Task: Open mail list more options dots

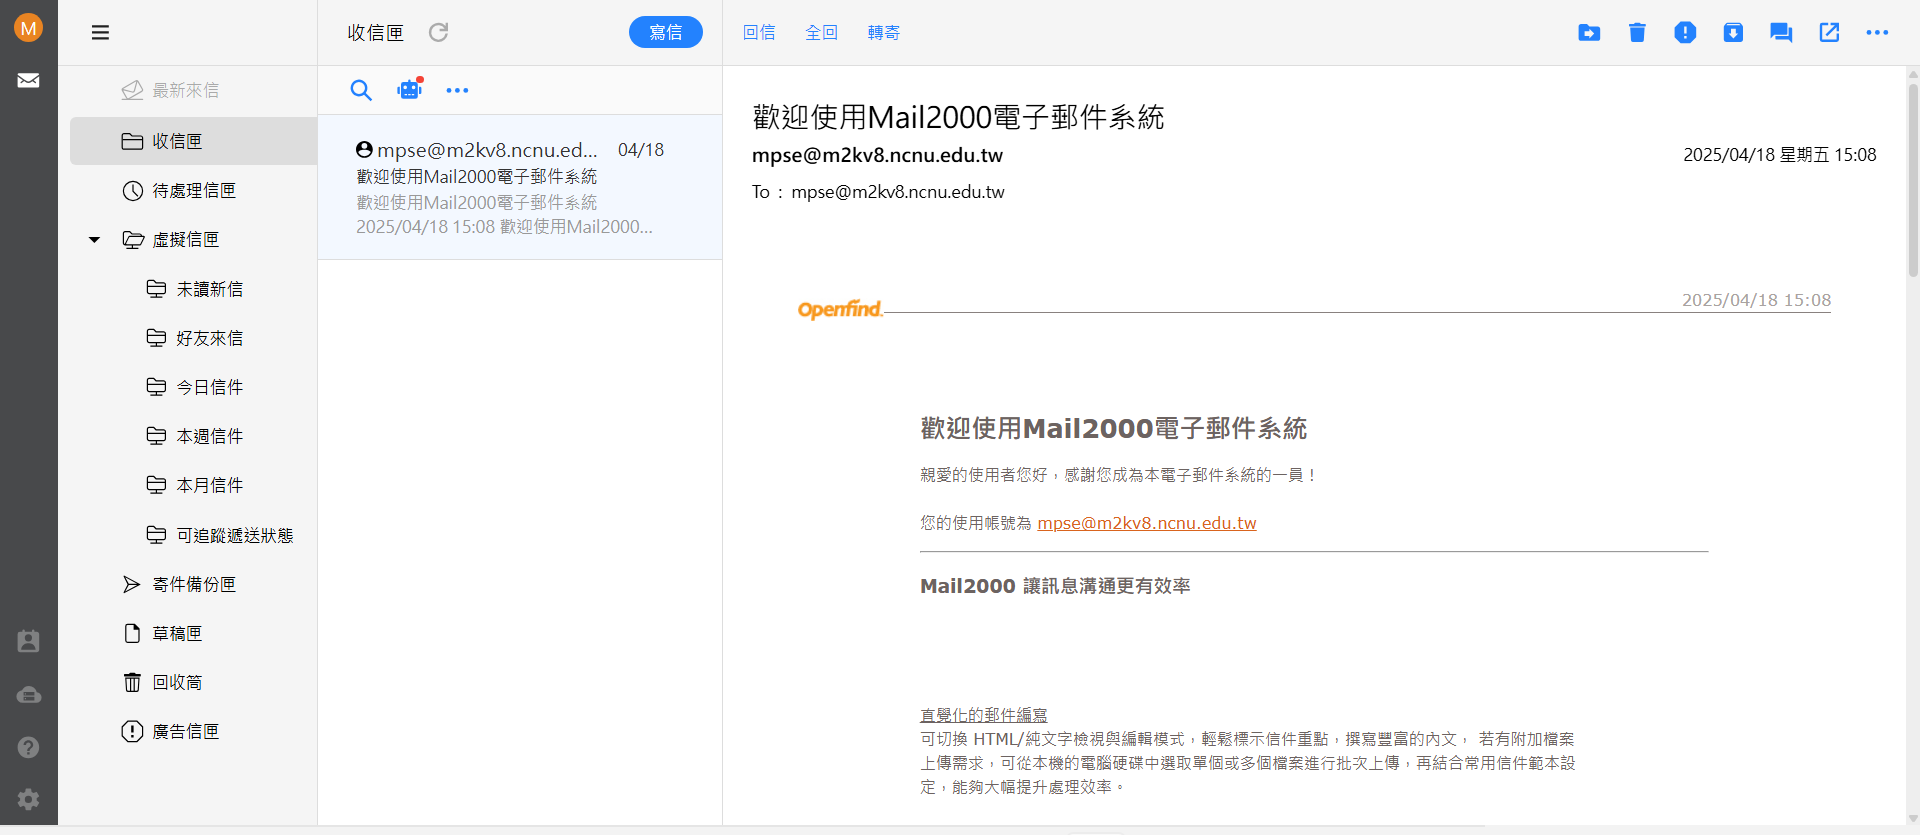Action: pos(457,90)
